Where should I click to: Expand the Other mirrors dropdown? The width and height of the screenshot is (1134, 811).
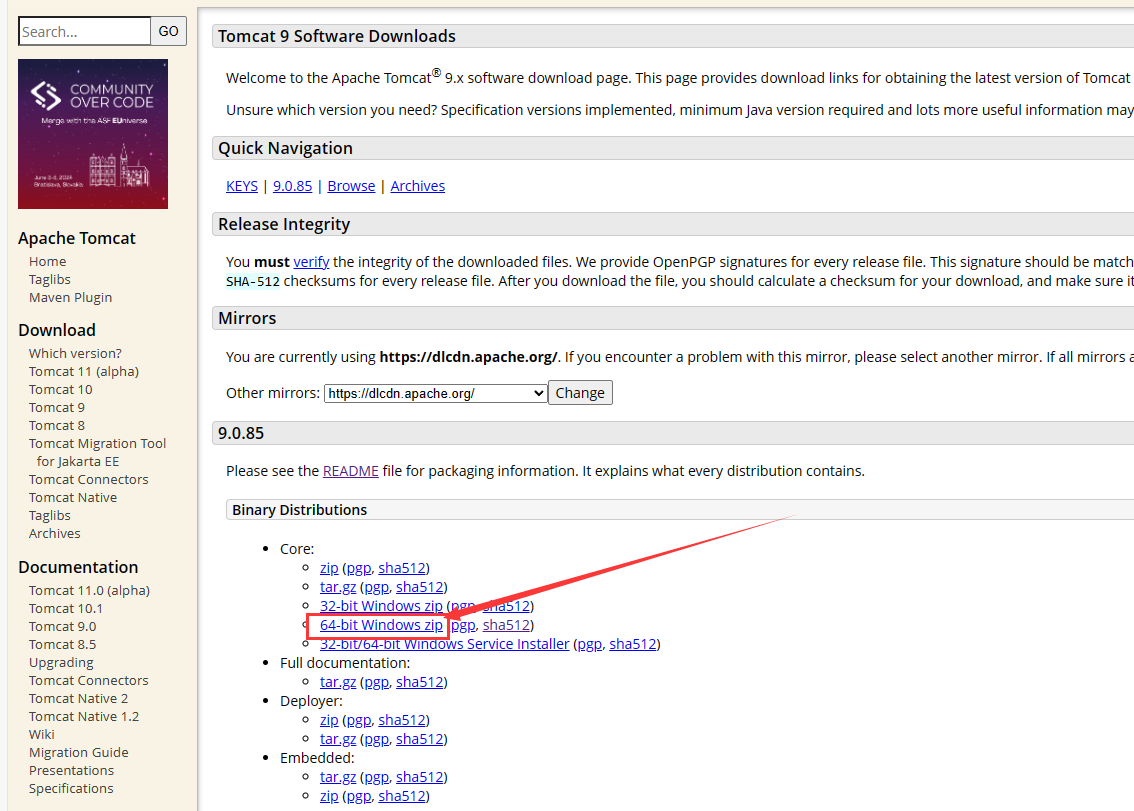click(435, 393)
